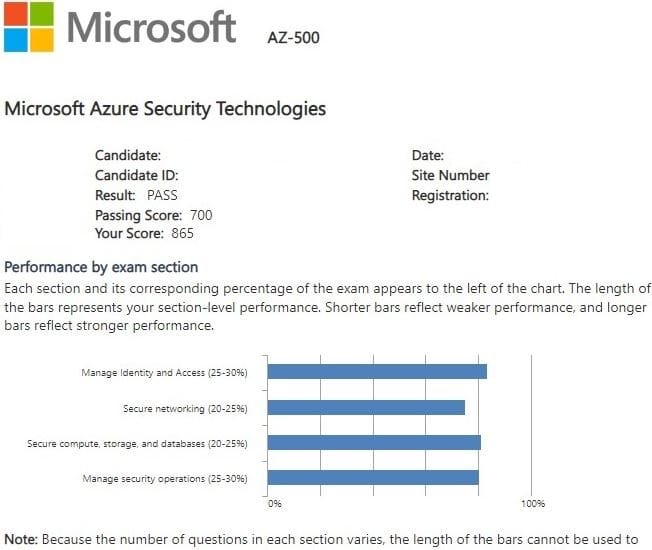652x550 pixels.
Task: Click the Secure networking bar
Action: [366, 407]
